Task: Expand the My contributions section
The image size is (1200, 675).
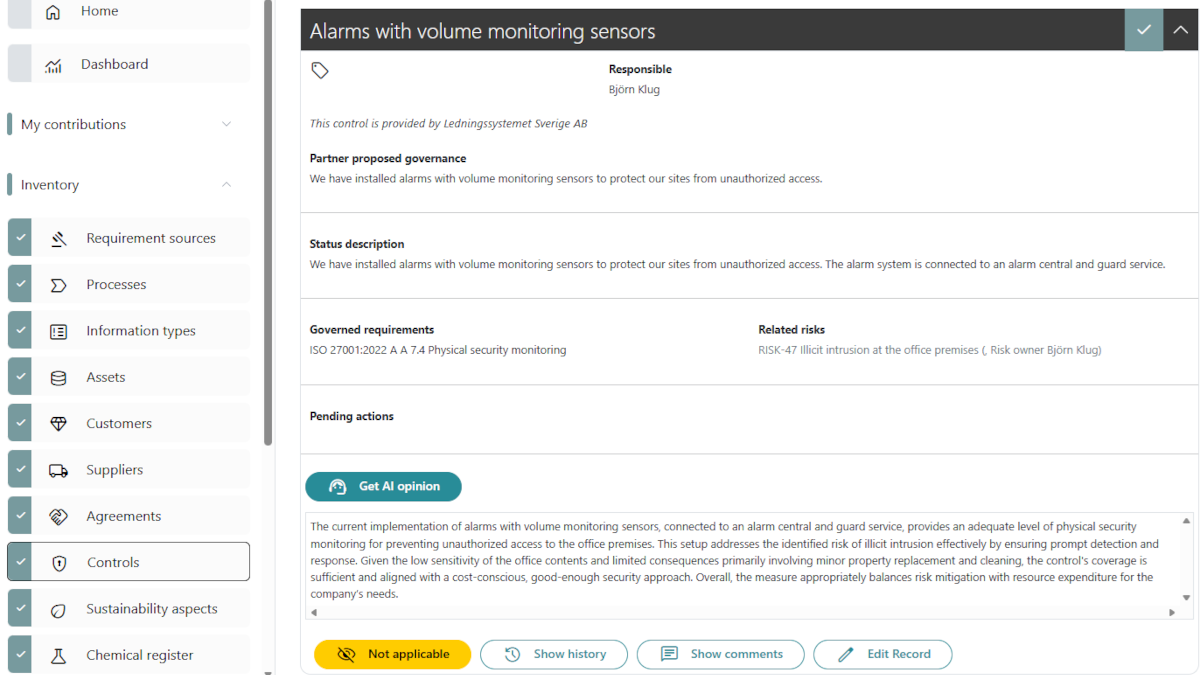Action: pos(226,124)
